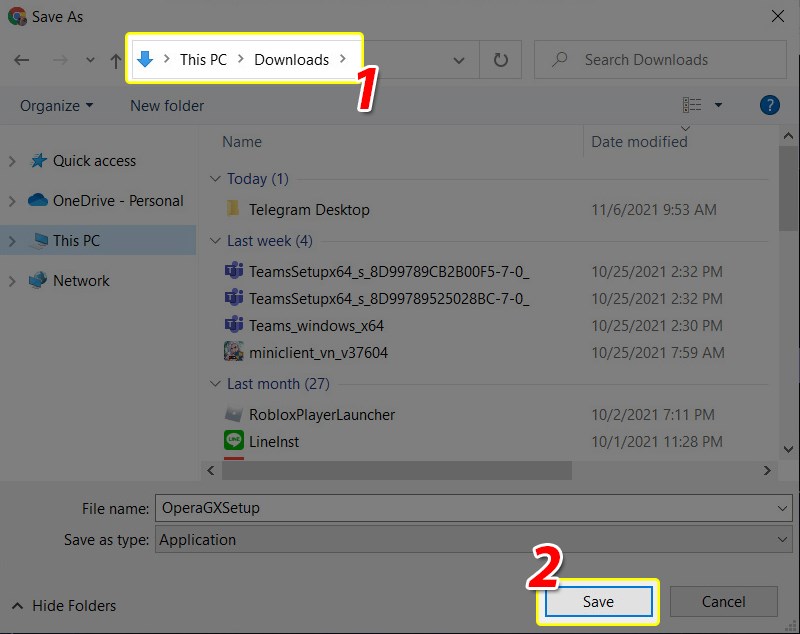The width and height of the screenshot is (800, 634).
Task: Click the green LINE icon of LineInst
Action: coord(234,440)
